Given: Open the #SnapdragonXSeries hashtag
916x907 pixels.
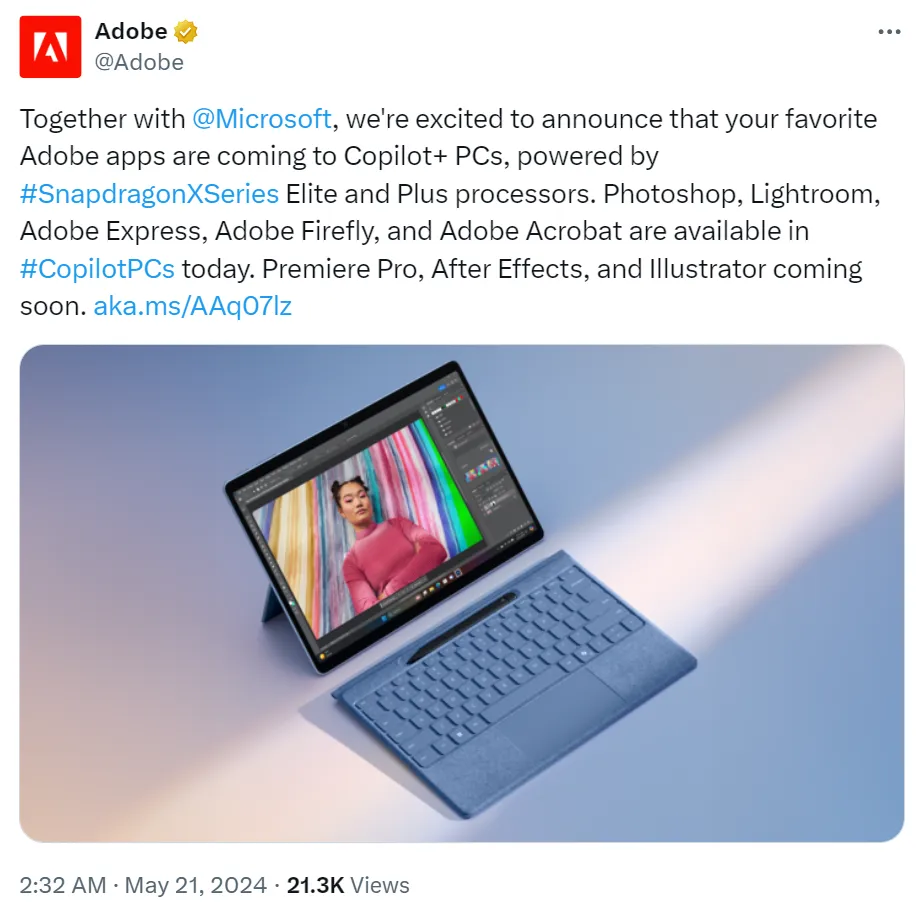Looking at the screenshot, I should pos(150,194).
